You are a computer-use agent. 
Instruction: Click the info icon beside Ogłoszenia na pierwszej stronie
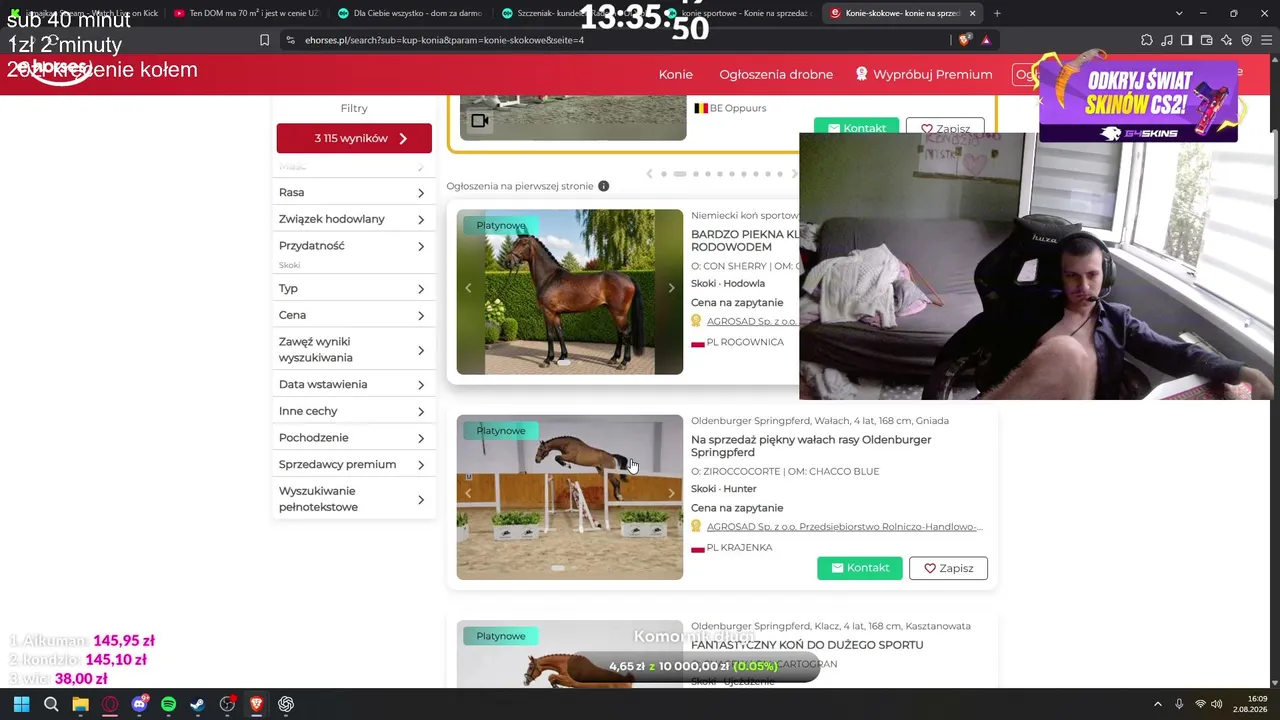(x=603, y=186)
